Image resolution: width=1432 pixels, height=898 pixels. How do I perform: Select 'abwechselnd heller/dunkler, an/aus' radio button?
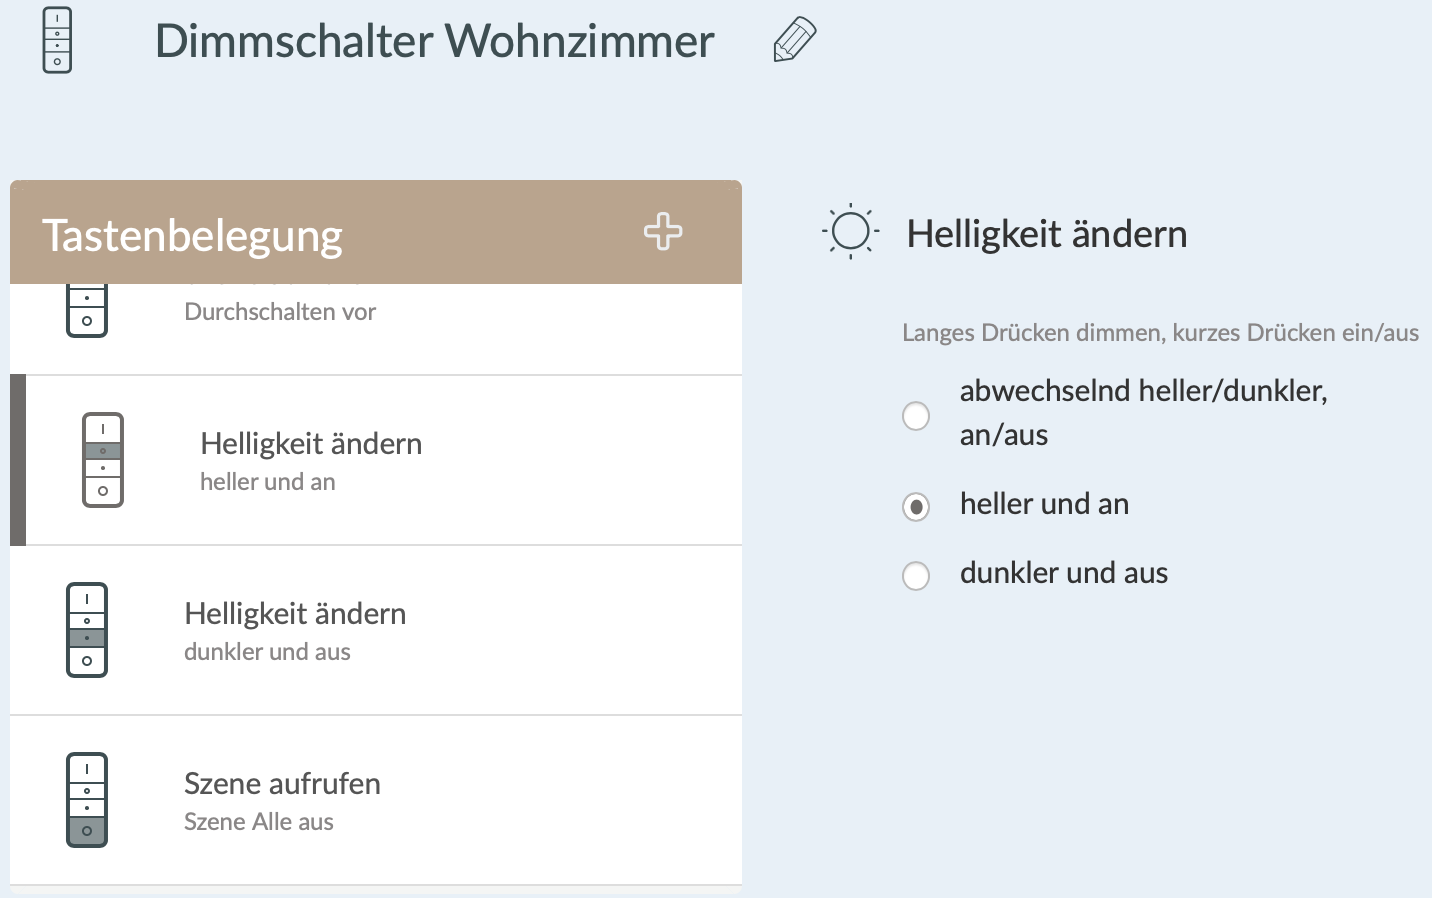916,415
